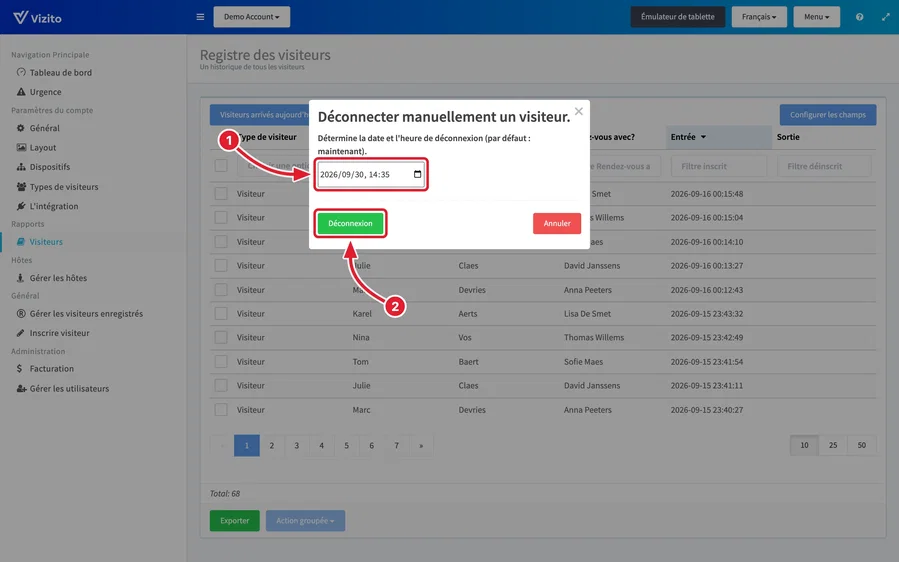Viewport: 899px width, 562px height.
Task: Go to page 3
Action: point(296,446)
